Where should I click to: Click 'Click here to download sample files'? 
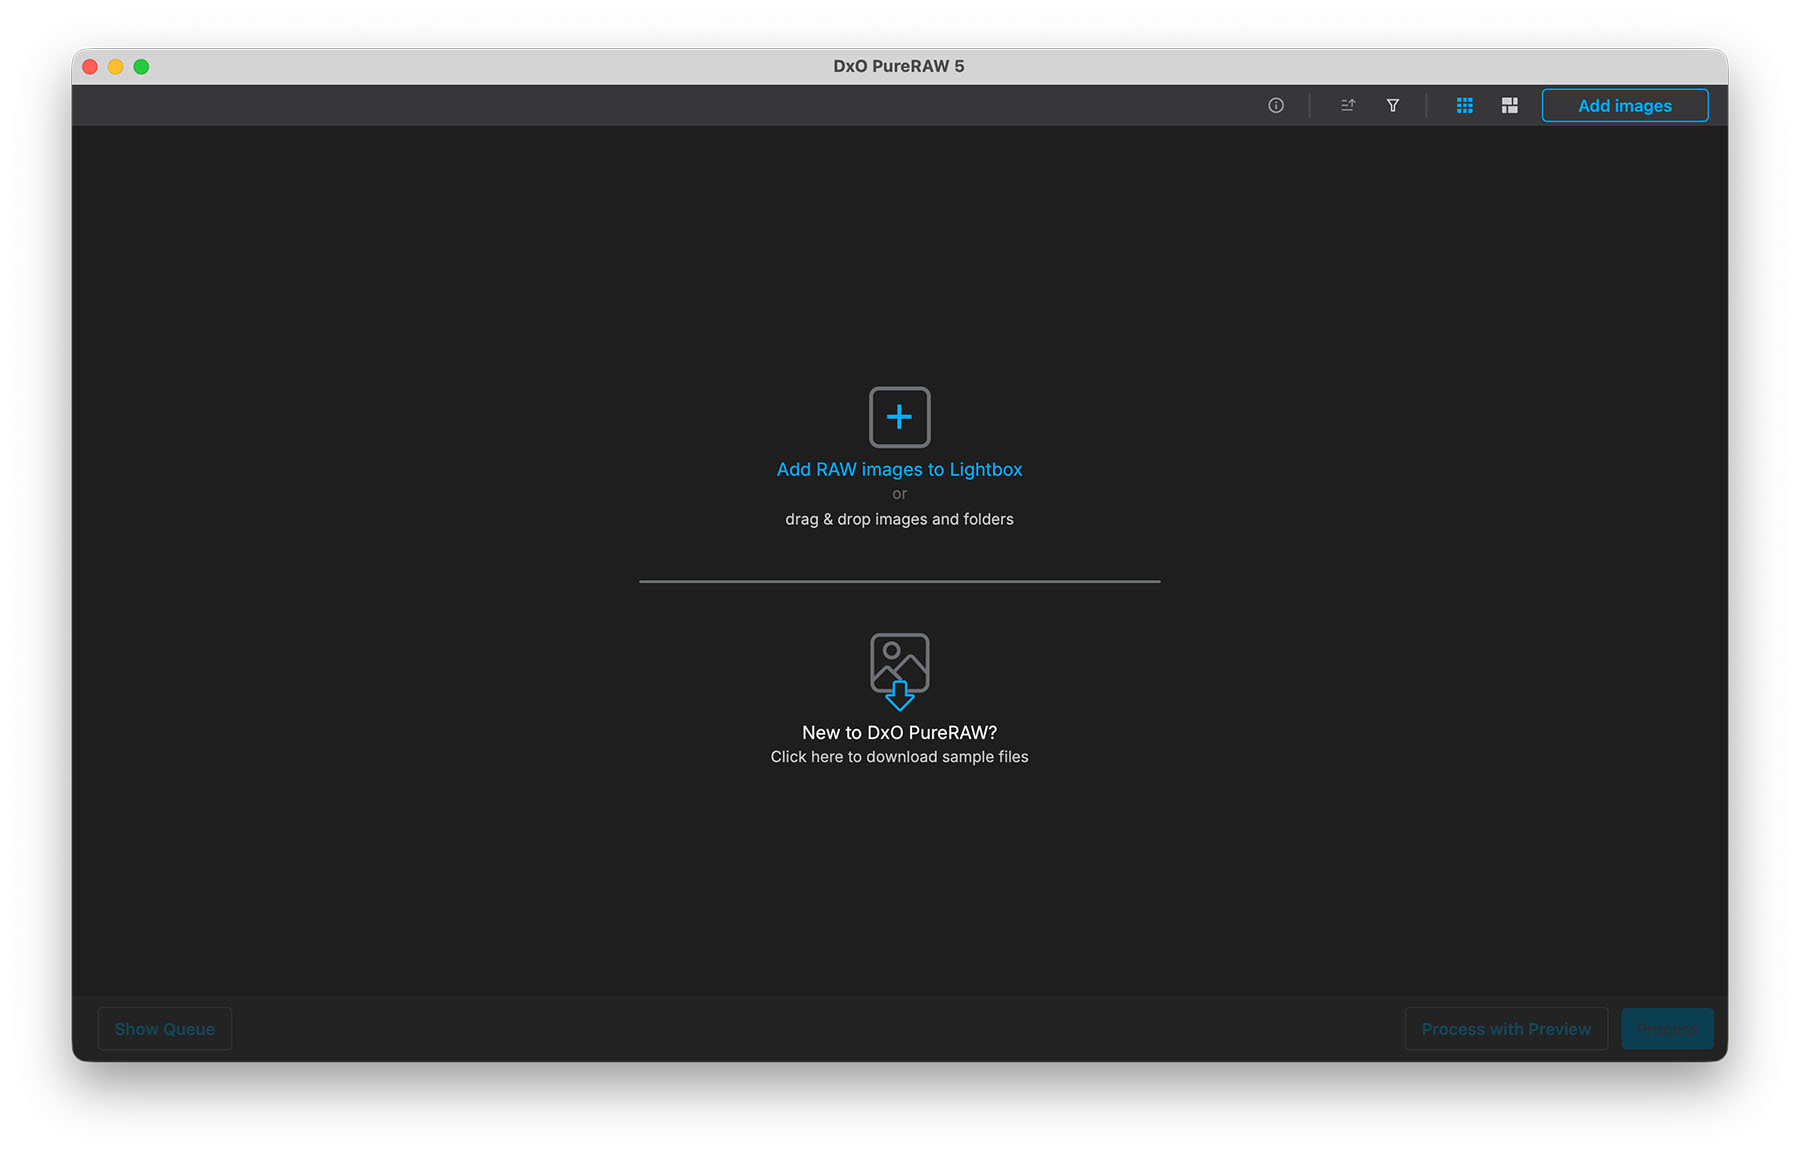pyautogui.click(x=899, y=757)
